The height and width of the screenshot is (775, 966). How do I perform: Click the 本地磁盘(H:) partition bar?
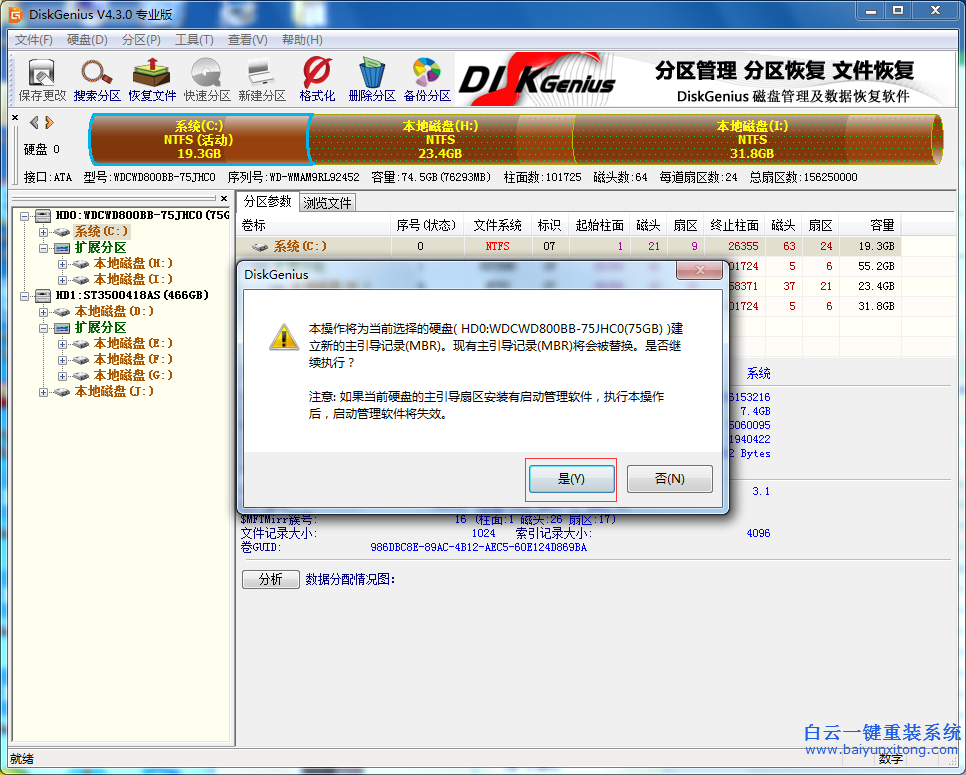(x=440, y=140)
